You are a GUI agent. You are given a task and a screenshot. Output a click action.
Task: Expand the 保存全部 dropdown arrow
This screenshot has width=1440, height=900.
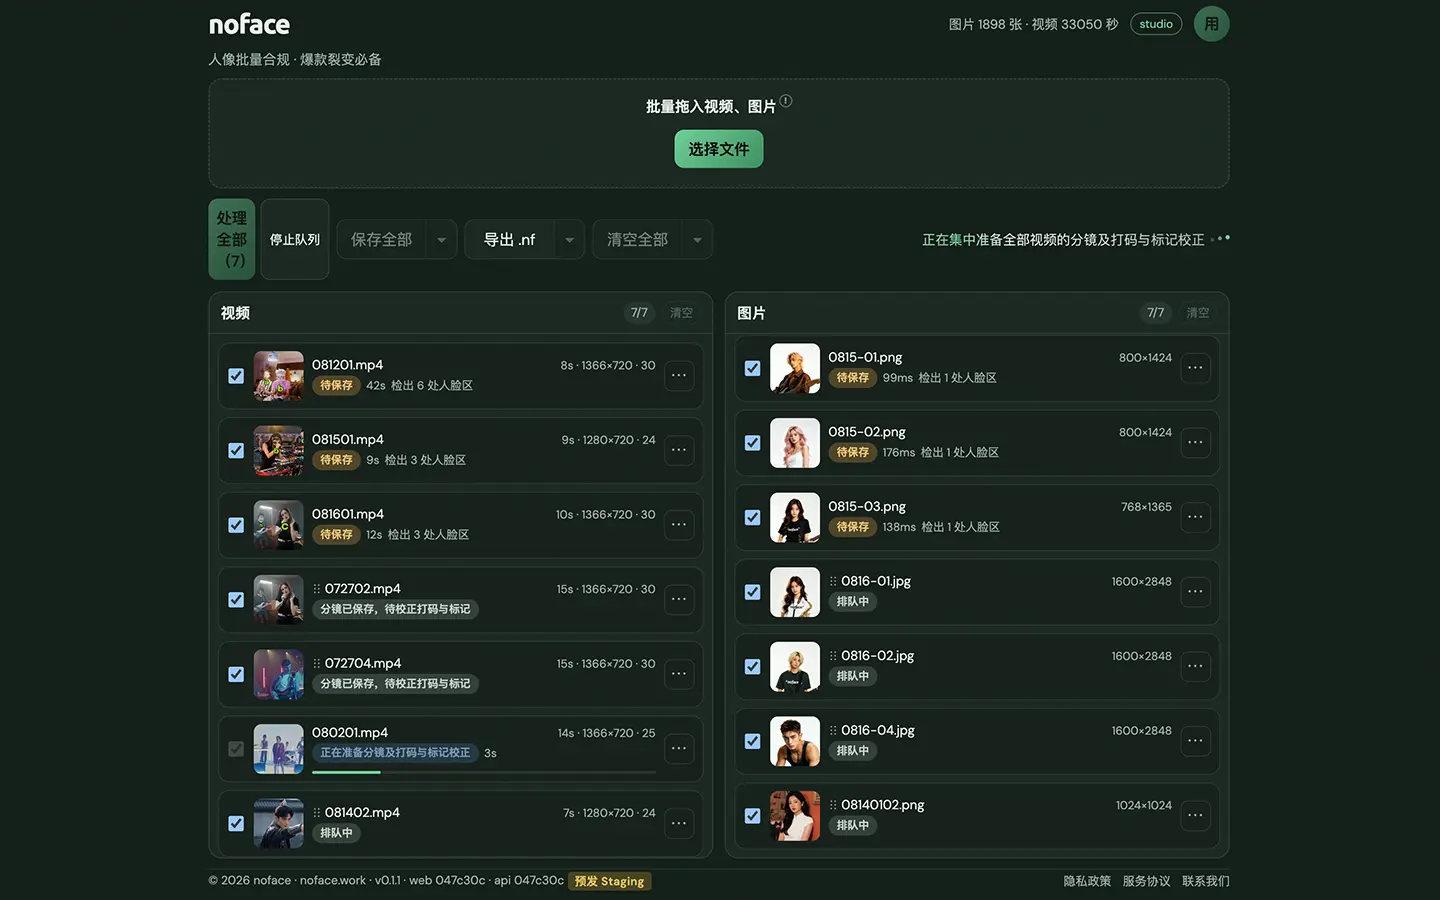(441, 240)
